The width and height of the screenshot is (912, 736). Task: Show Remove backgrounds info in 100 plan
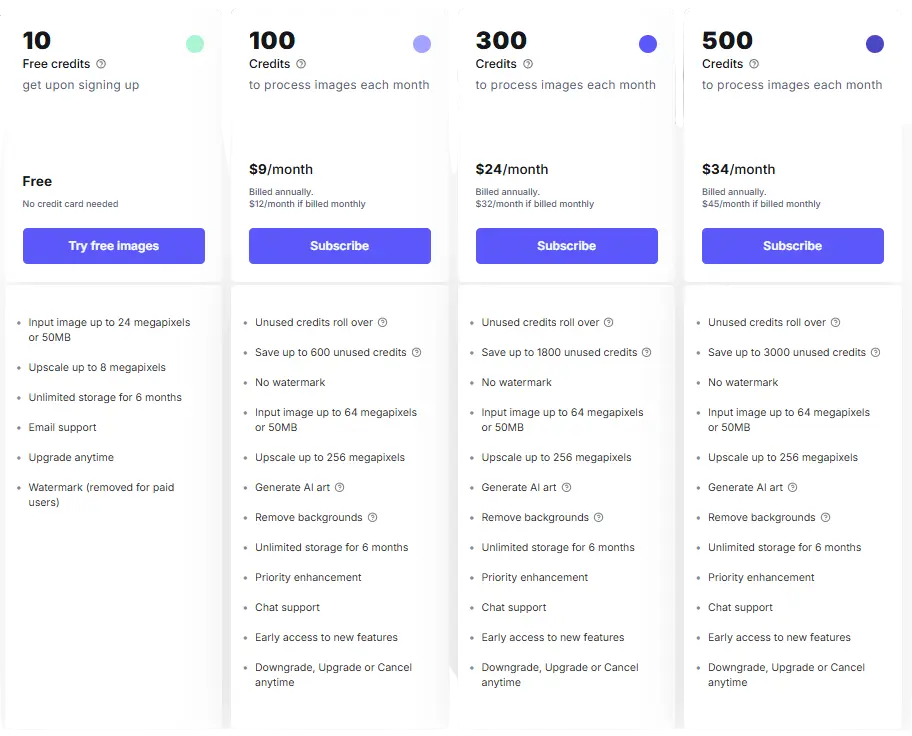373,517
